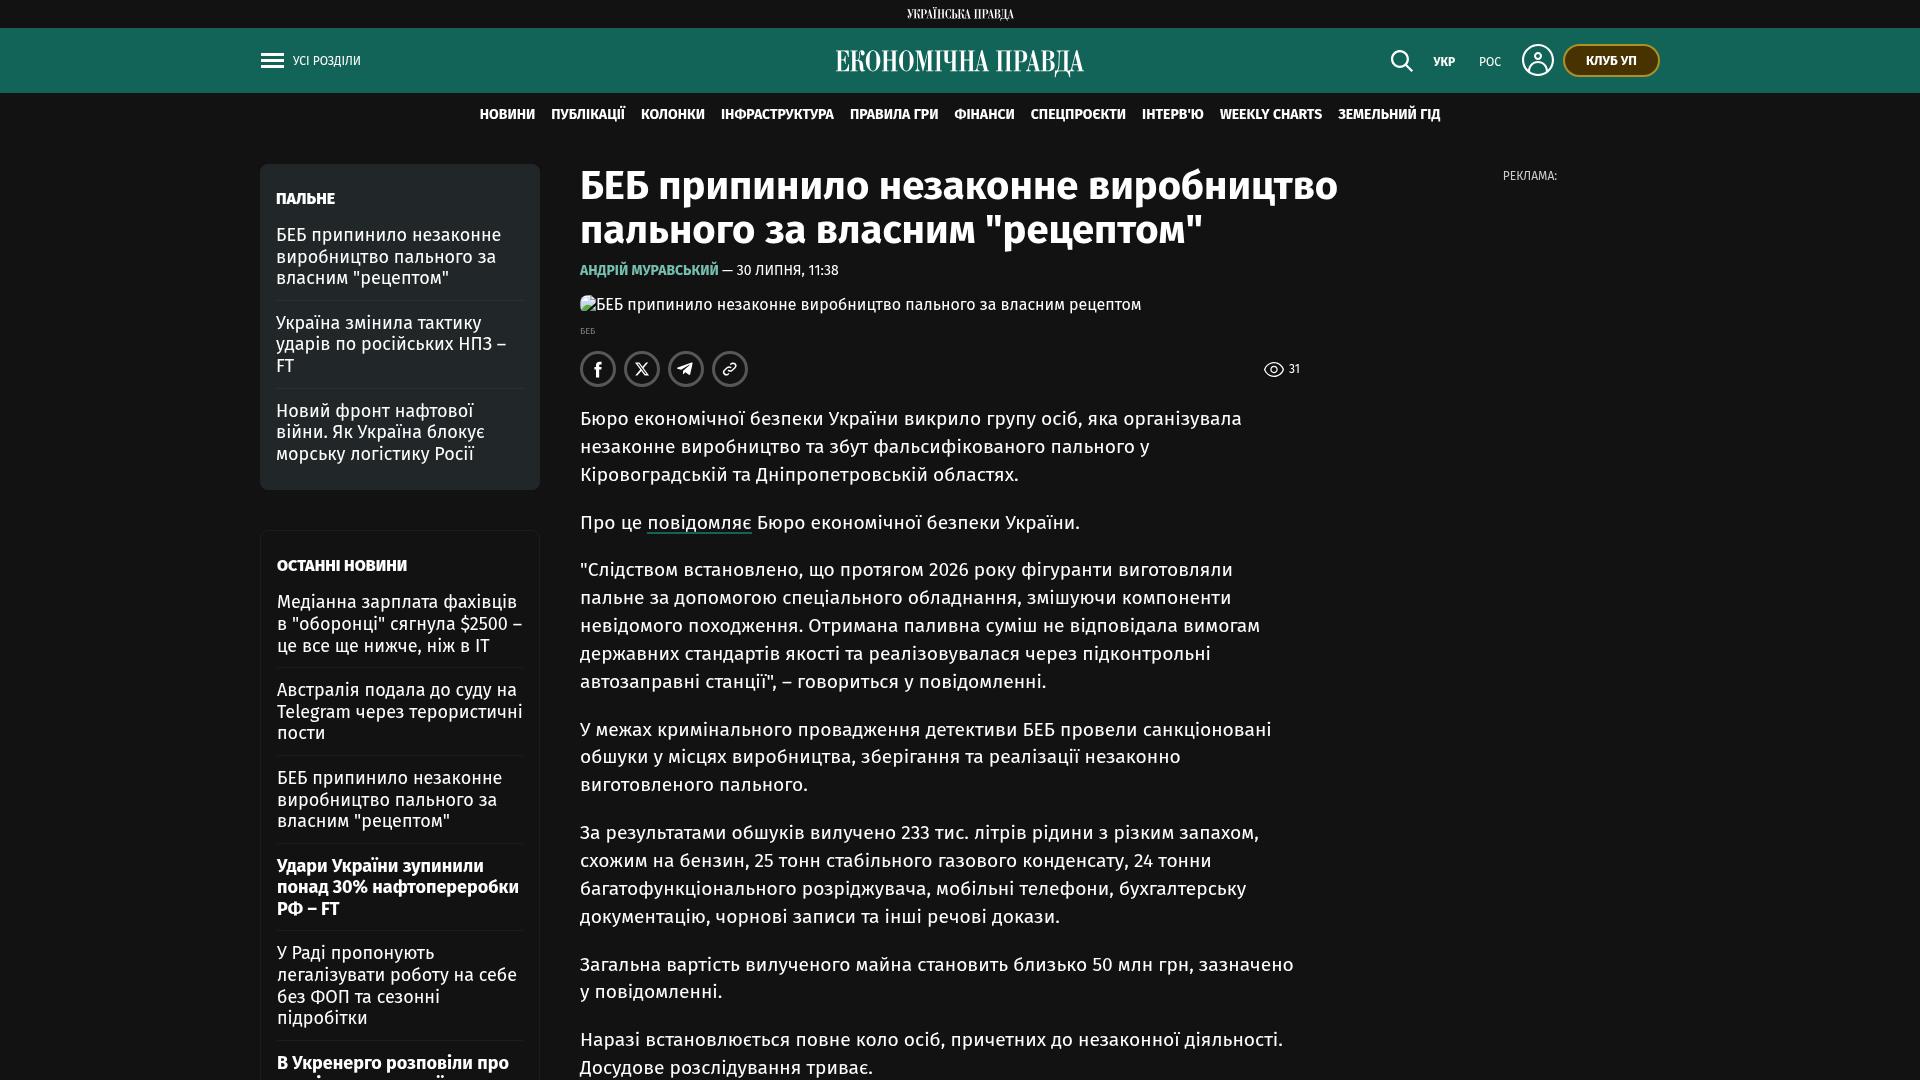Open the Спецпроєкти menu item
Viewport: 1920px width, 1080px height.
tap(1078, 115)
